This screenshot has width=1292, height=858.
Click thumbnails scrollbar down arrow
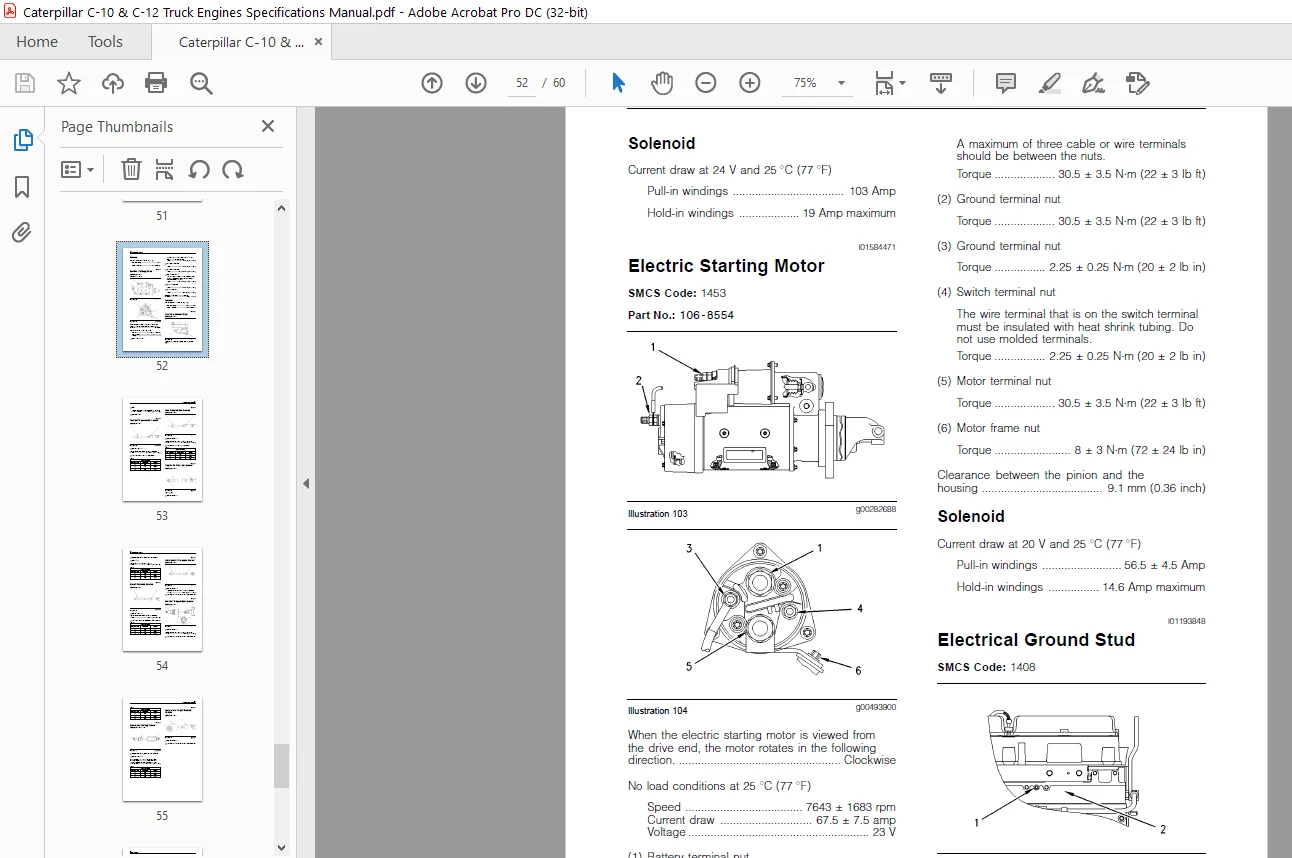[x=282, y=847]
